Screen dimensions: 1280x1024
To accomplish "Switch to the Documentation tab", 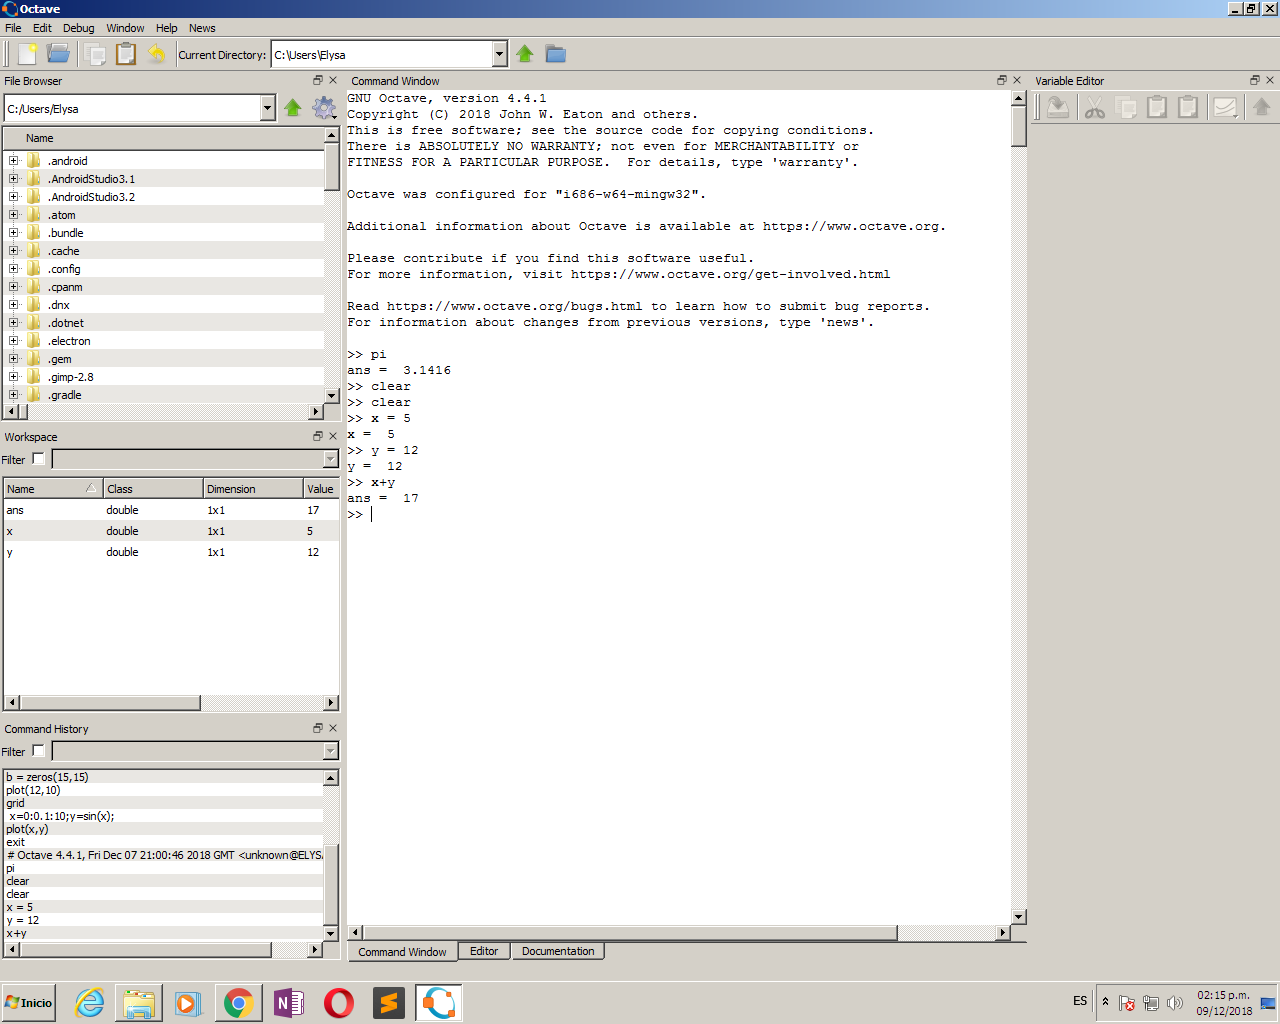I will (558, 951).
